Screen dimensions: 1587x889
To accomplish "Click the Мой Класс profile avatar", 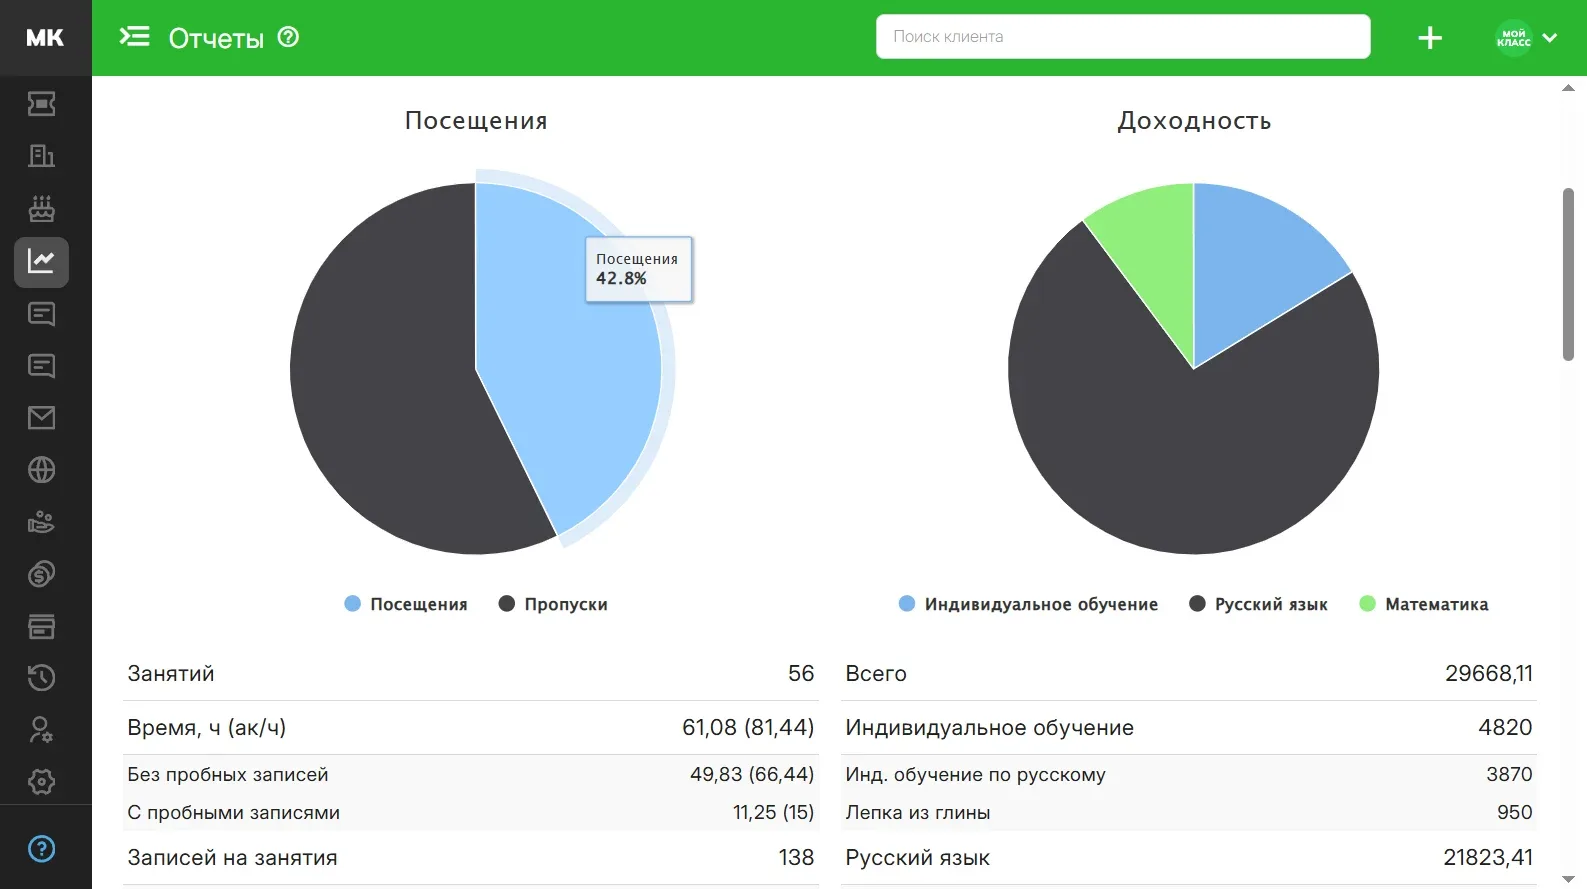I will pyautogui.click(x=1513, y=38).
